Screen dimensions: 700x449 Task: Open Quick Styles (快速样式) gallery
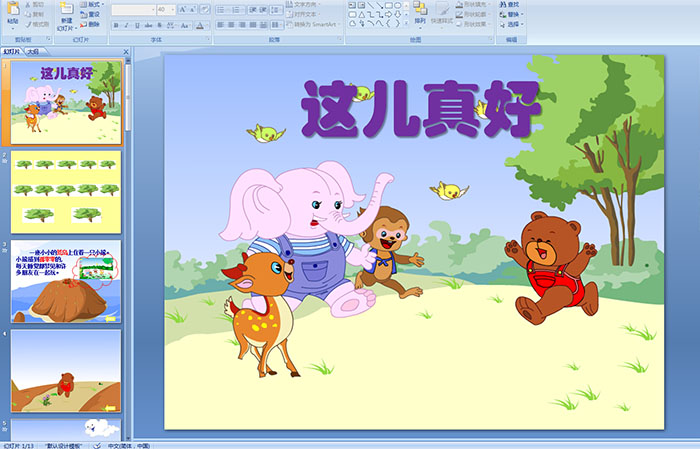442,15
